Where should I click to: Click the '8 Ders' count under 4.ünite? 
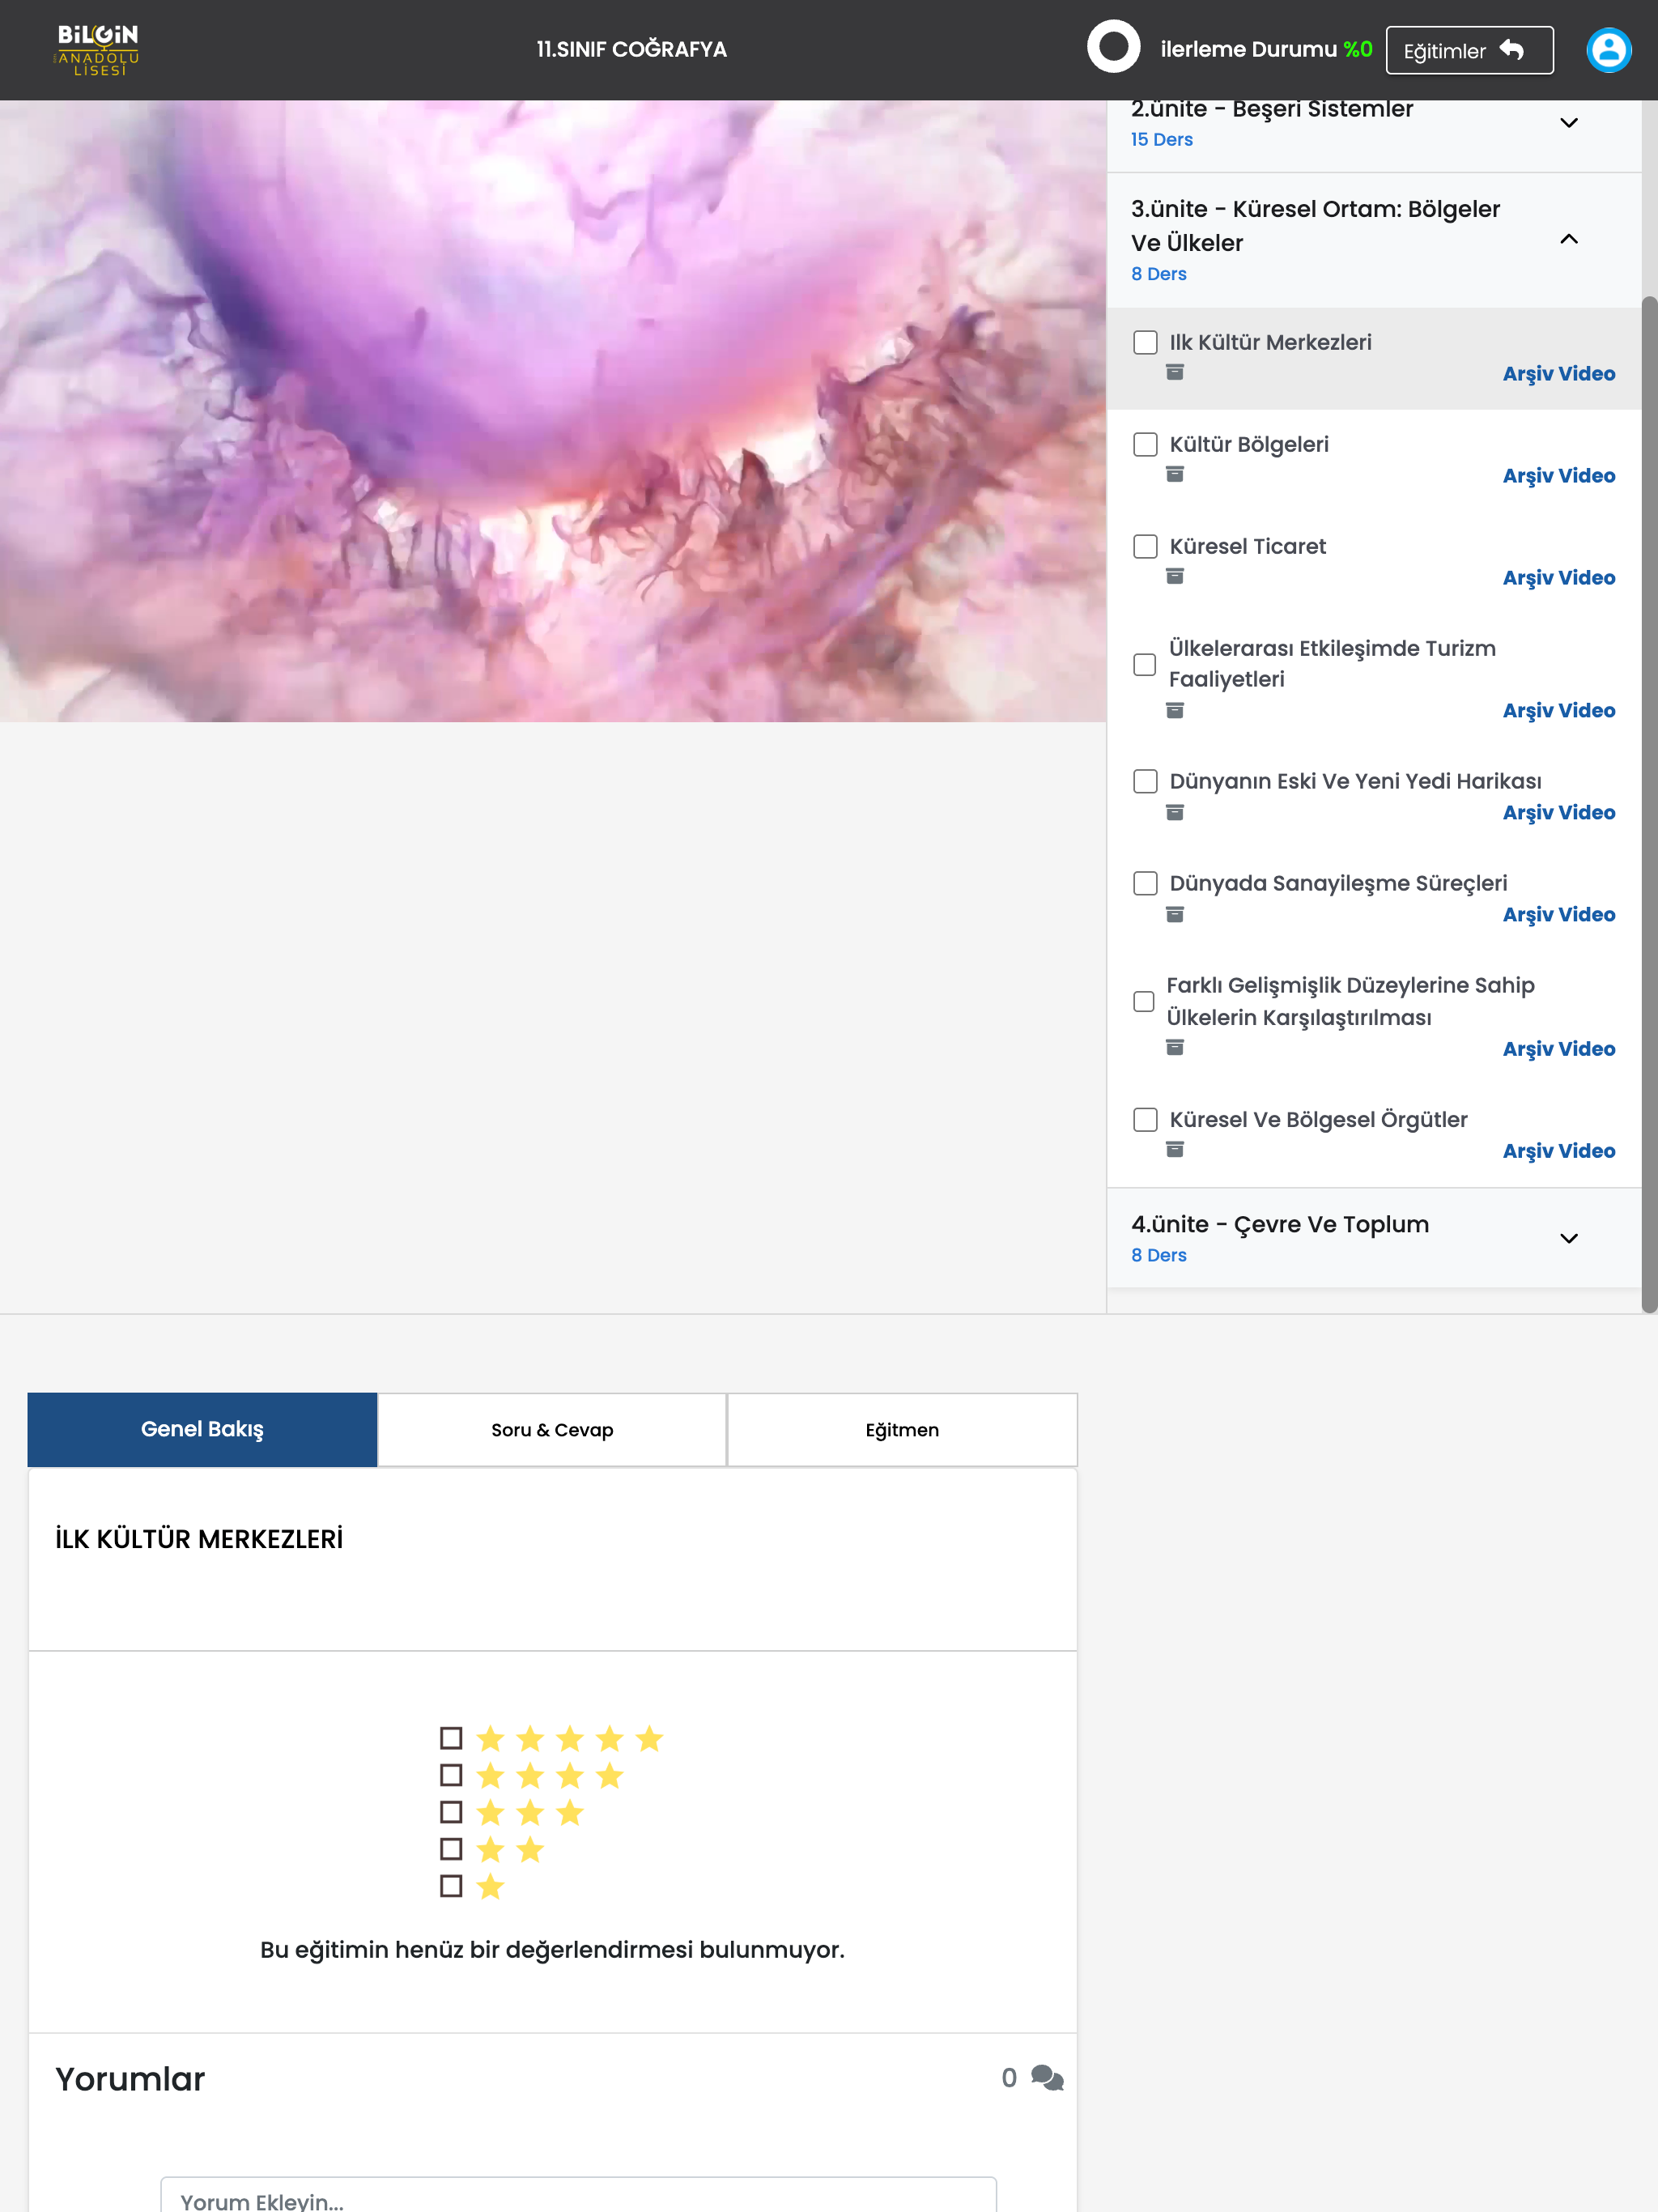point(1158,1254)
